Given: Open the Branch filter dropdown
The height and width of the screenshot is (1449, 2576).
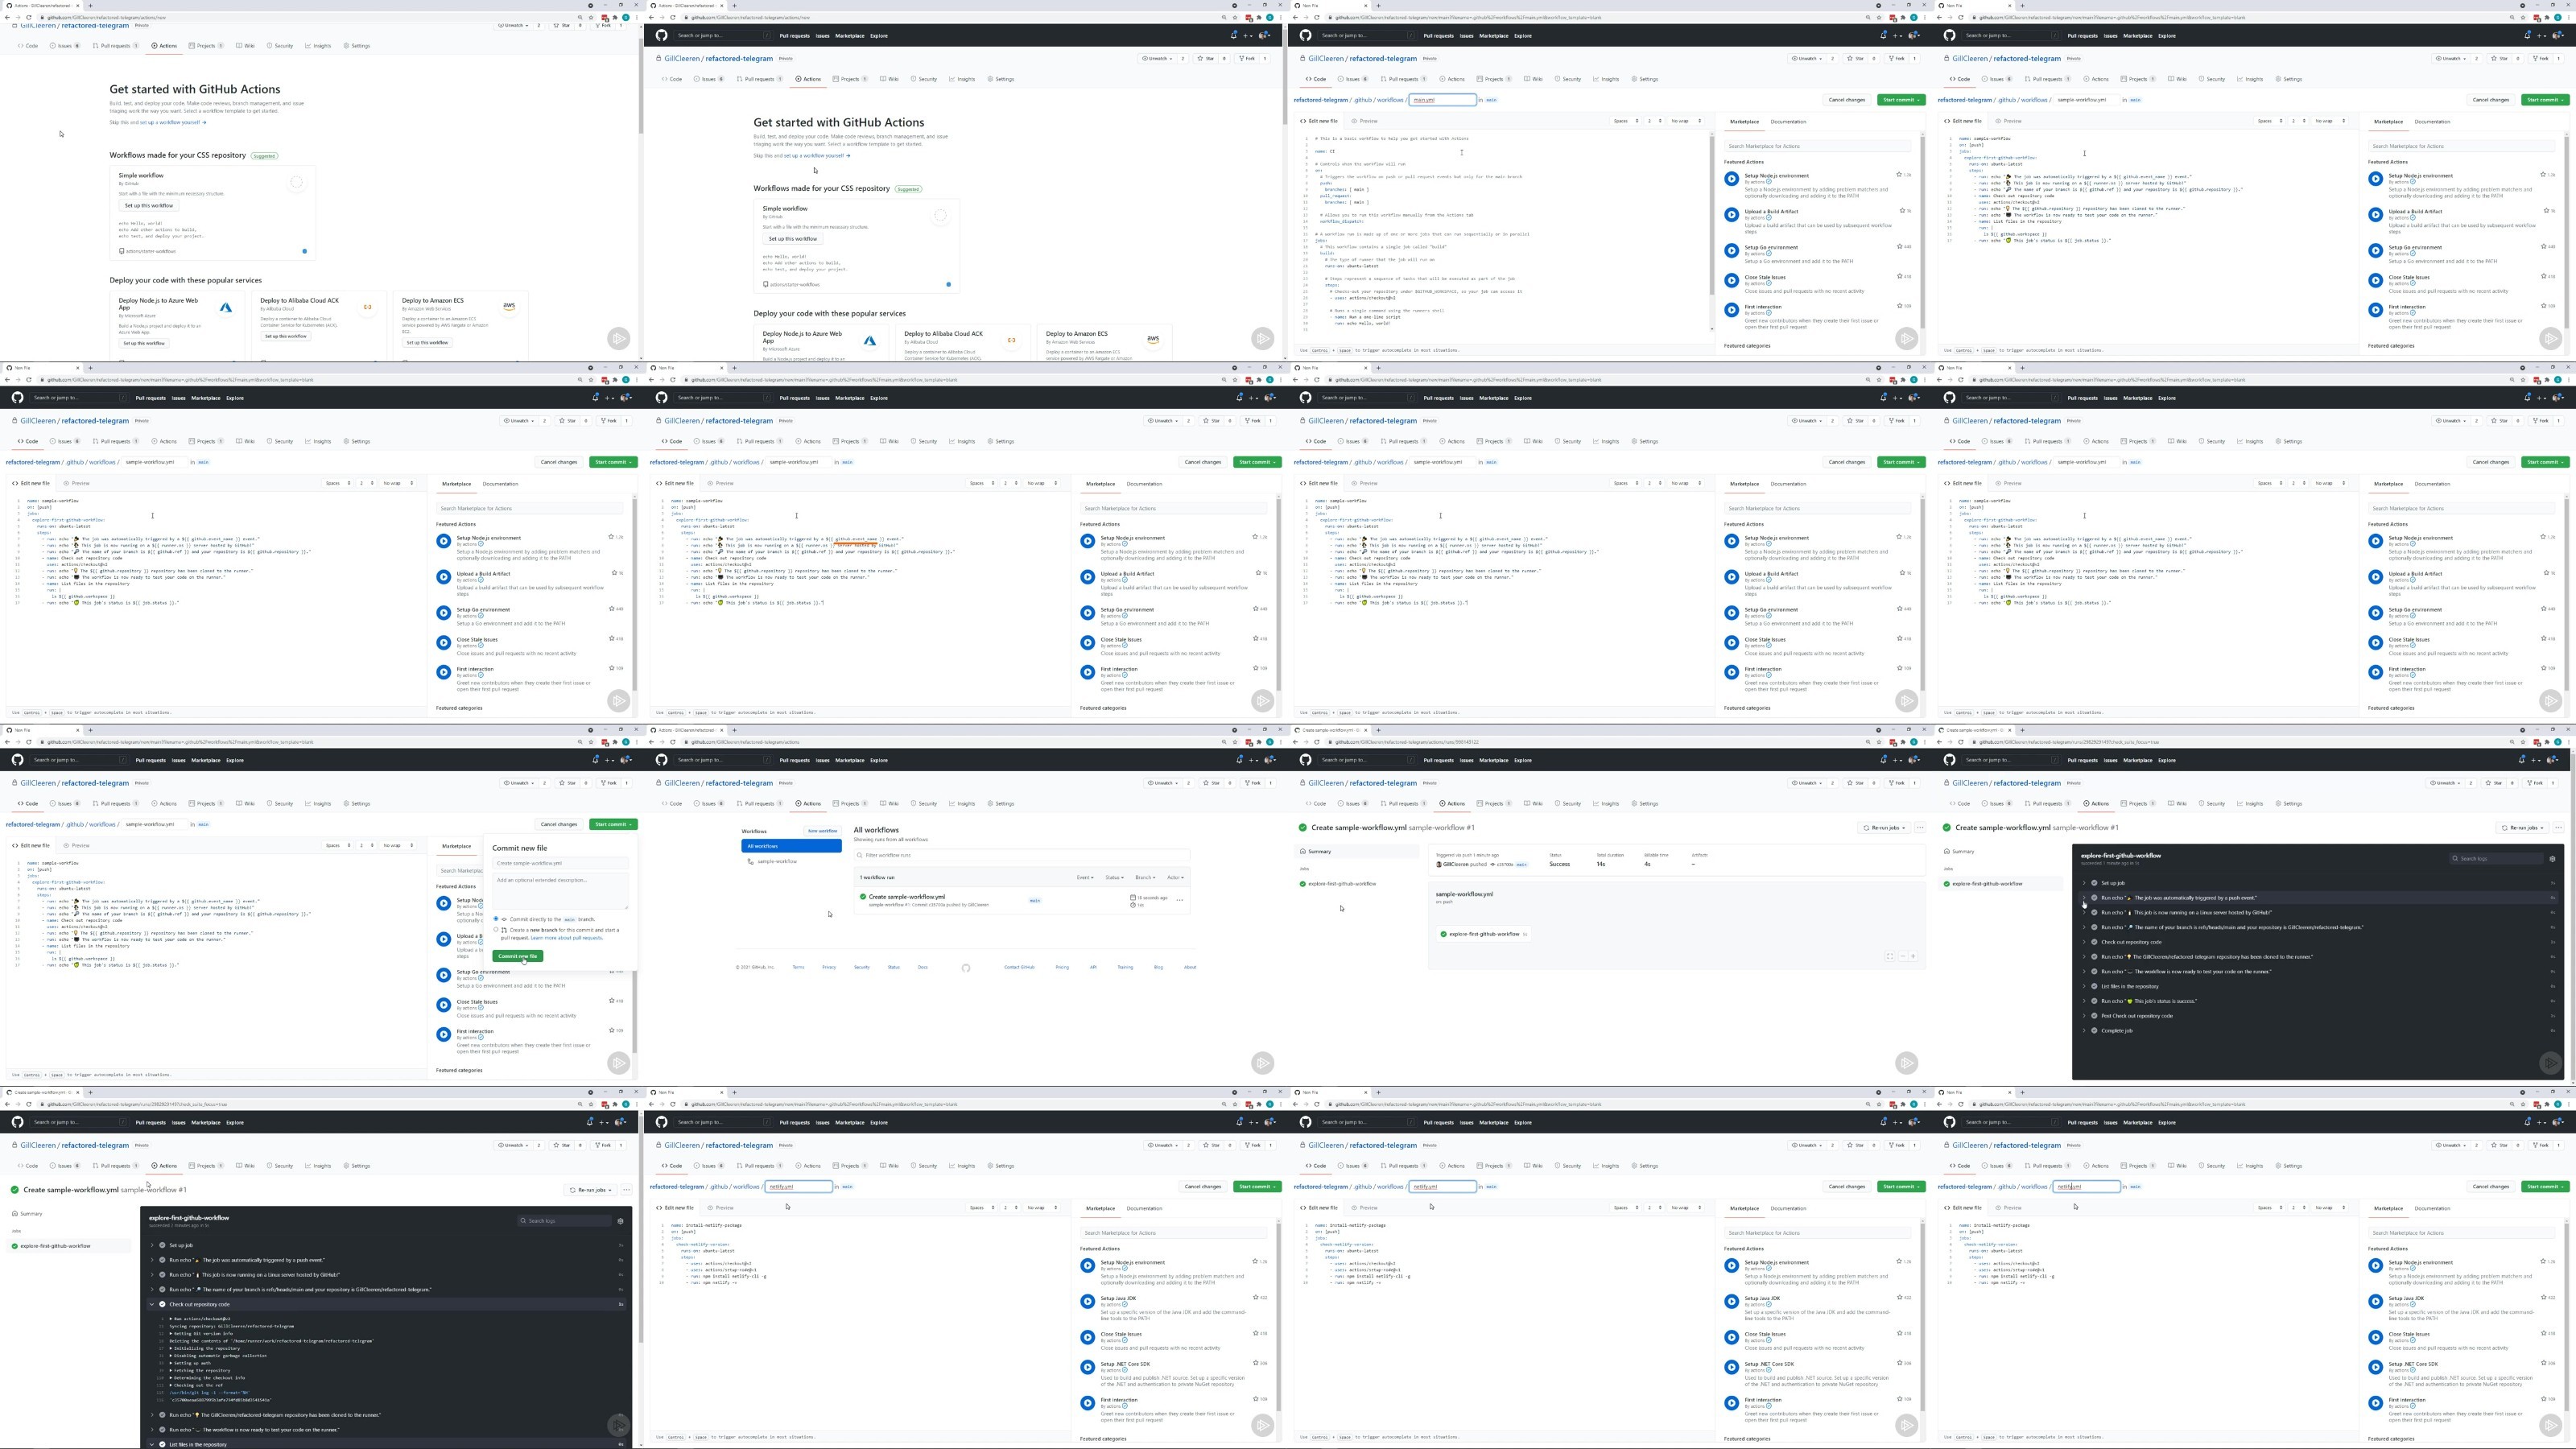Looking at the screenshot, I should [1145, 877].
